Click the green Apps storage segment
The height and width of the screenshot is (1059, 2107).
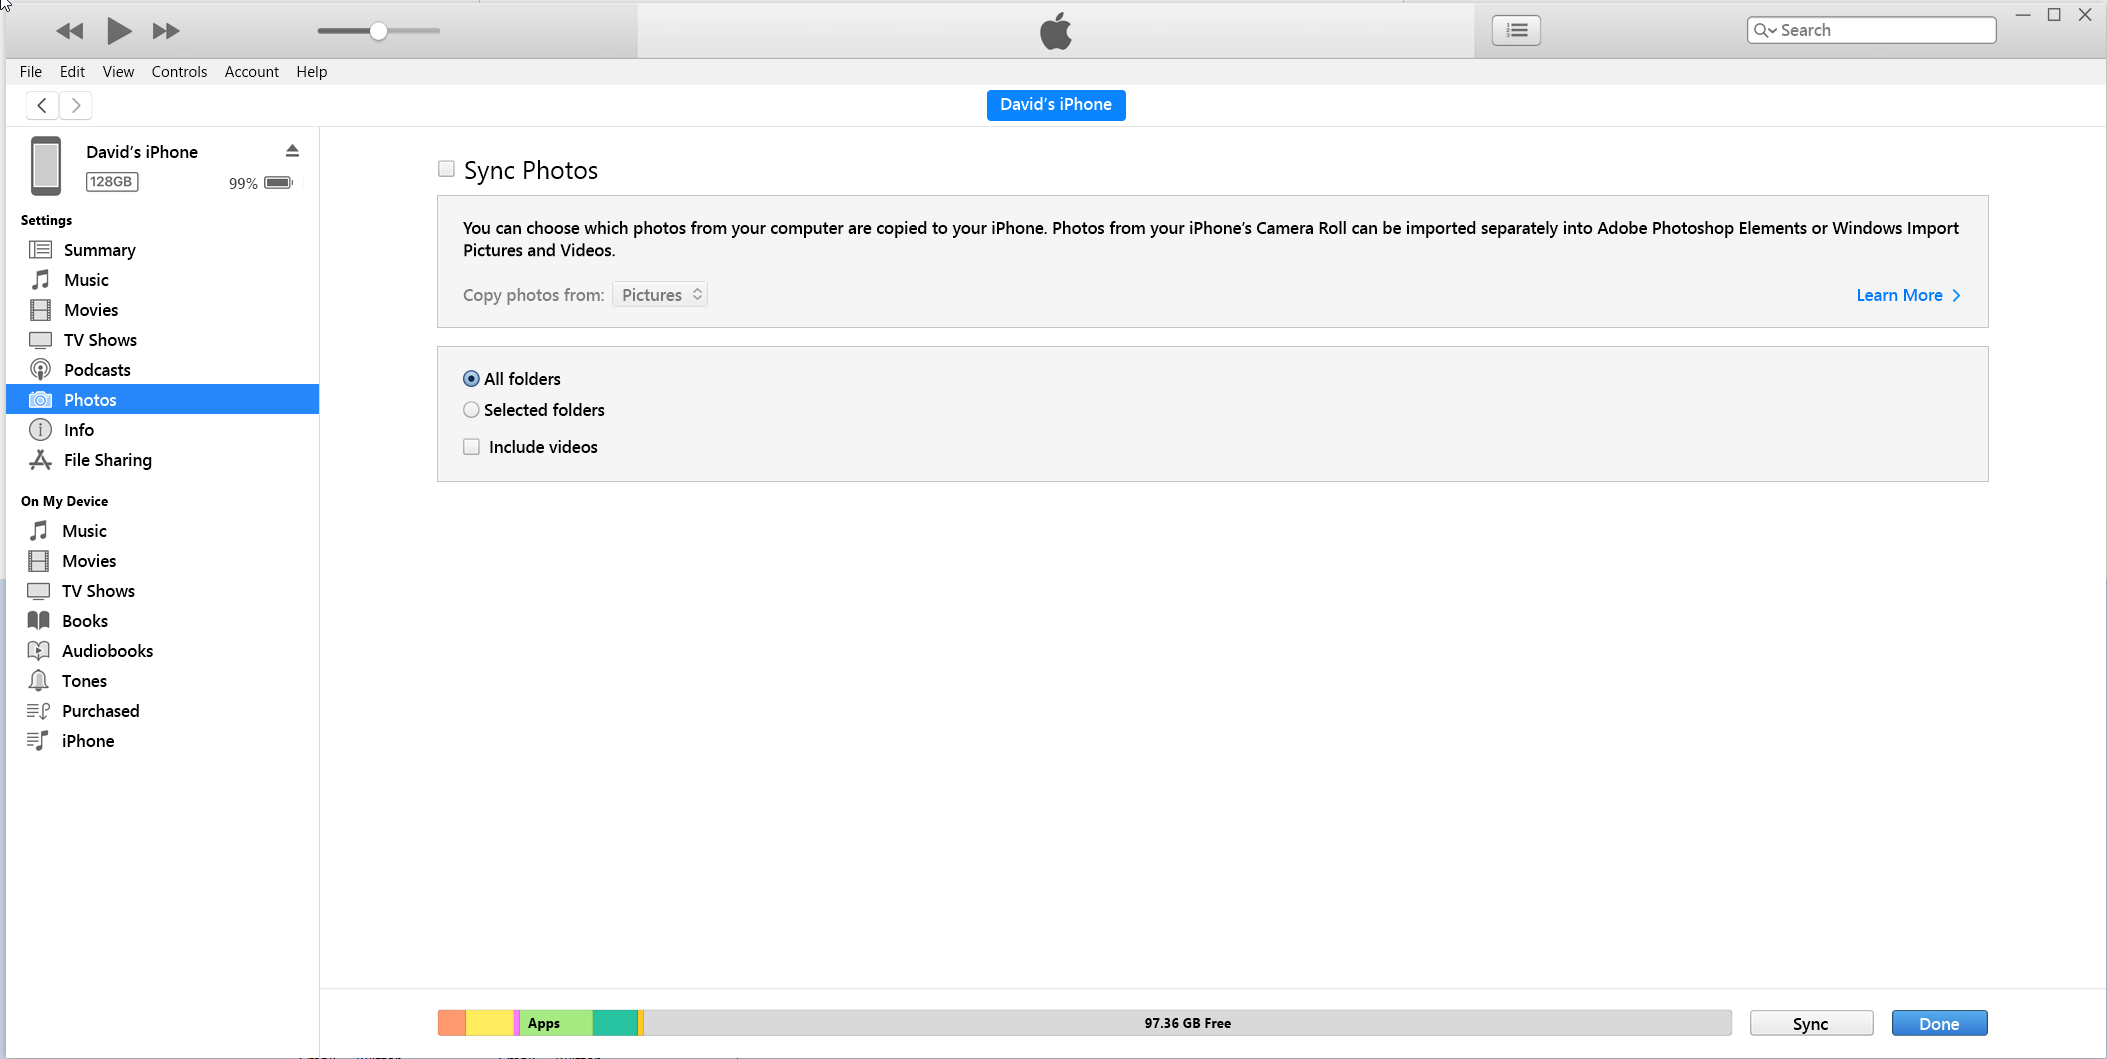pyautogui.click(x=556, y=1023)
